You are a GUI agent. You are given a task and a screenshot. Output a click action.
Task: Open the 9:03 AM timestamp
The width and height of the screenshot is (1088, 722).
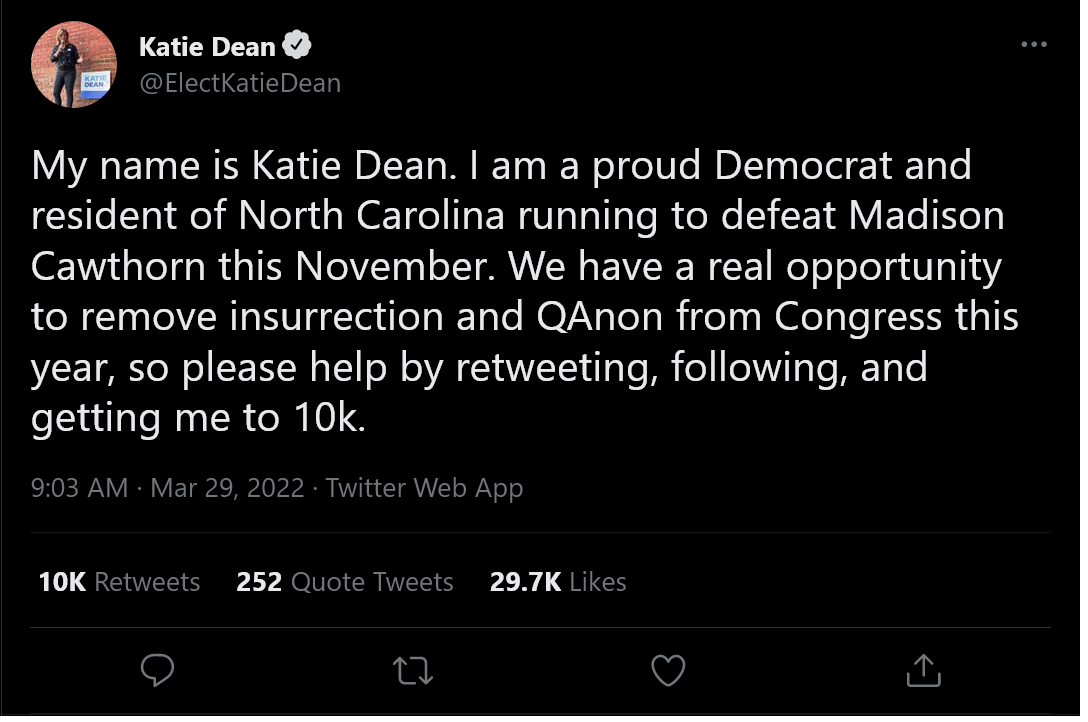coord(79,488)
